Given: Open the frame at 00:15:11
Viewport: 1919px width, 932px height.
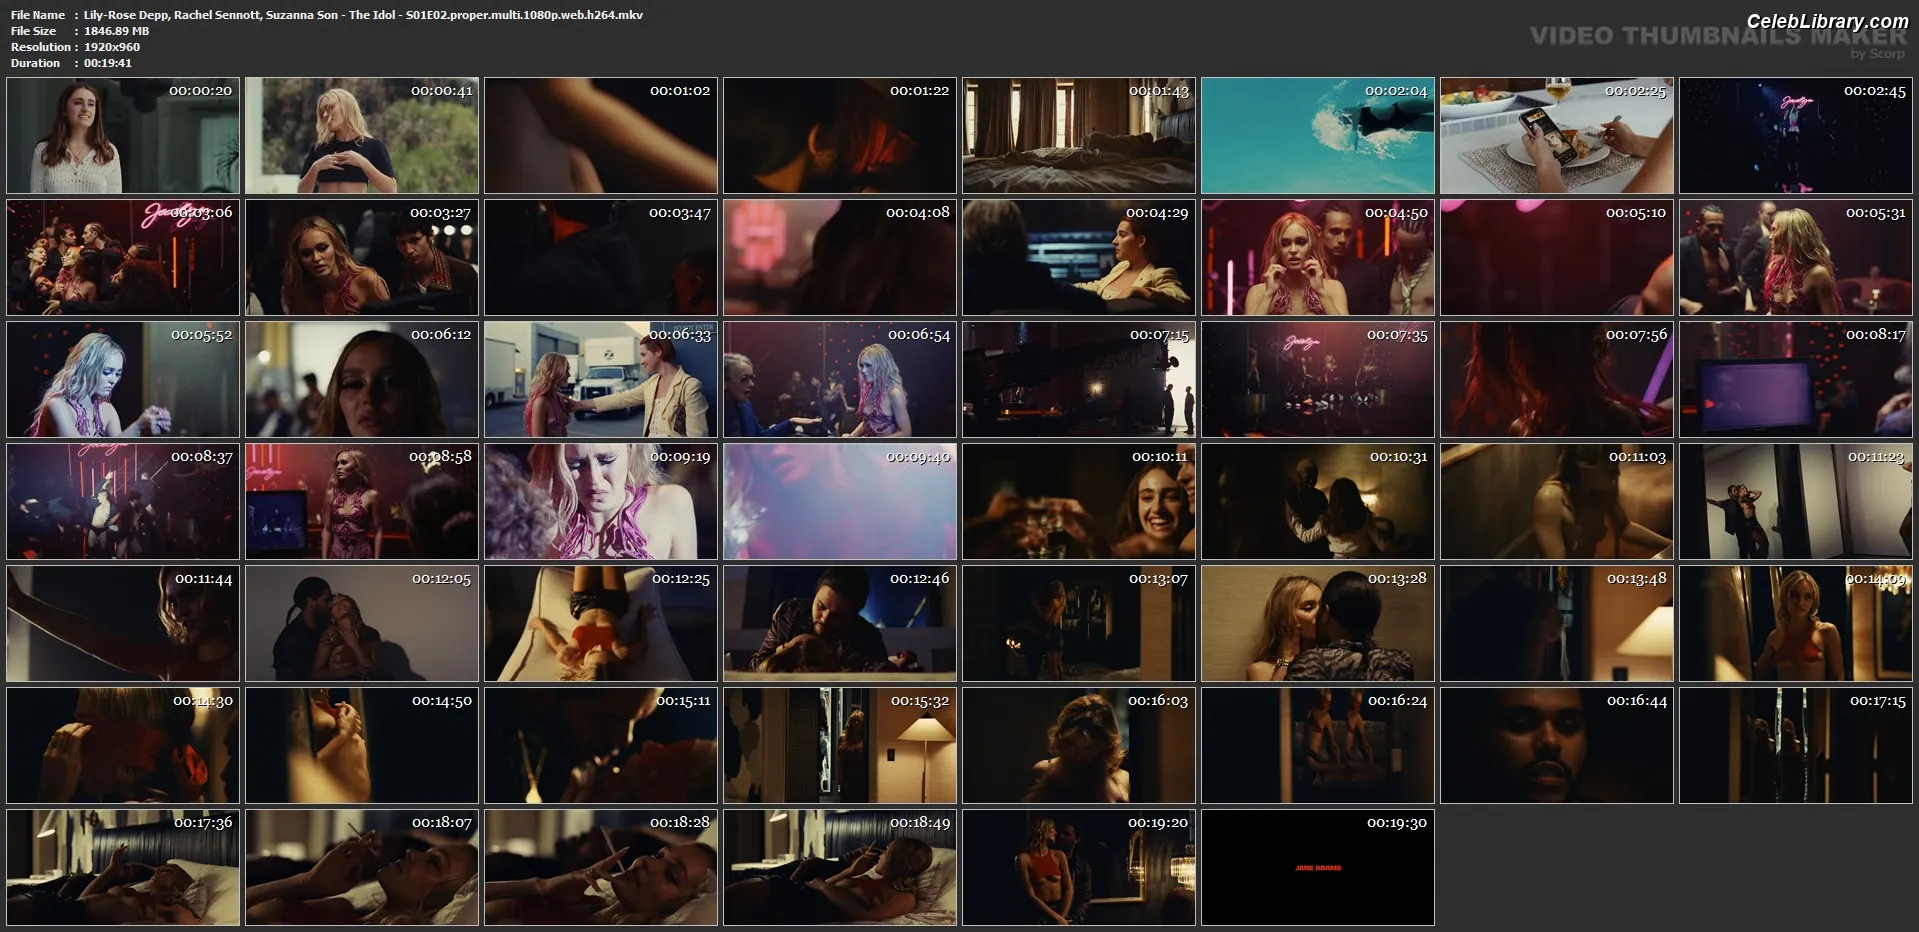Looking at the screenshot, I should coord(601,745).
